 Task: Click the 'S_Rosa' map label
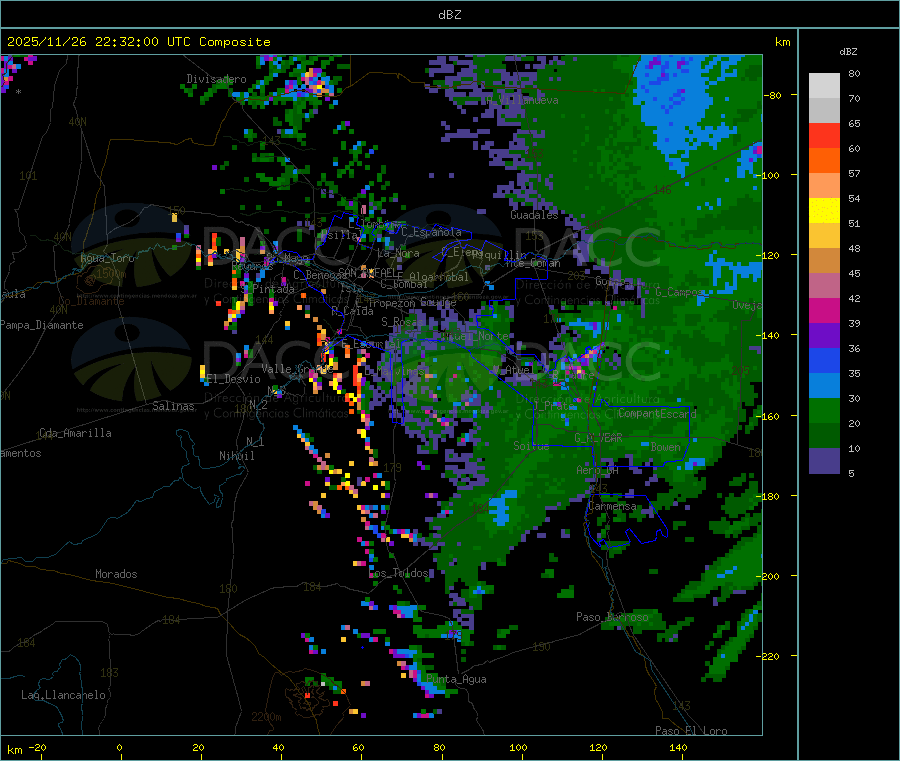(402, 323)
